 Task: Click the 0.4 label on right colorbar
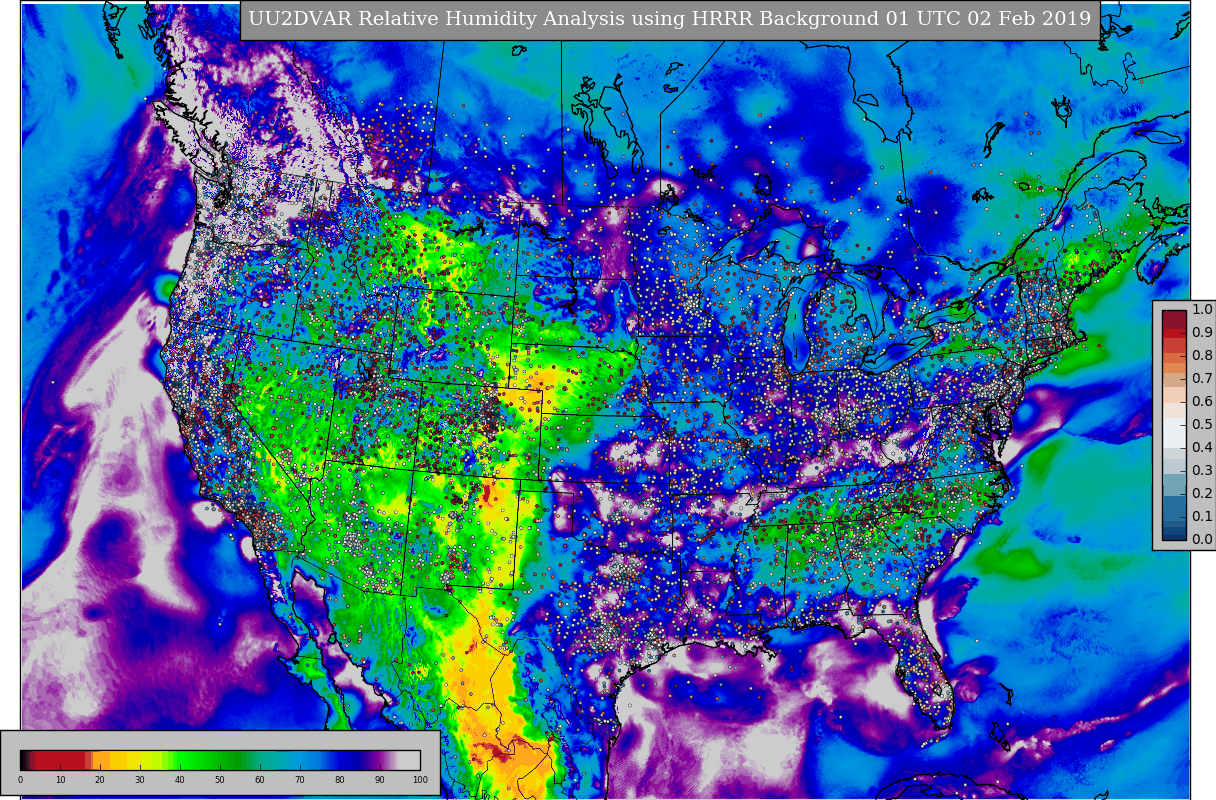(1202, 448)
